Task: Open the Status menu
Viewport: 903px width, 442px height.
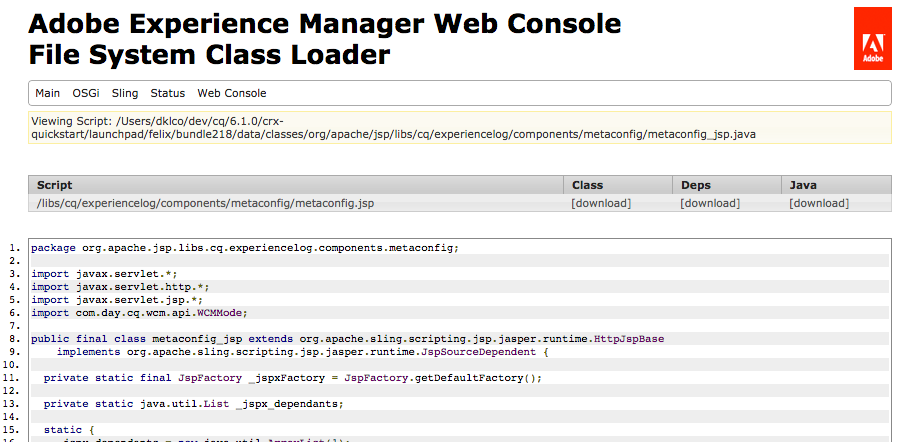Action: pos(168,93)
